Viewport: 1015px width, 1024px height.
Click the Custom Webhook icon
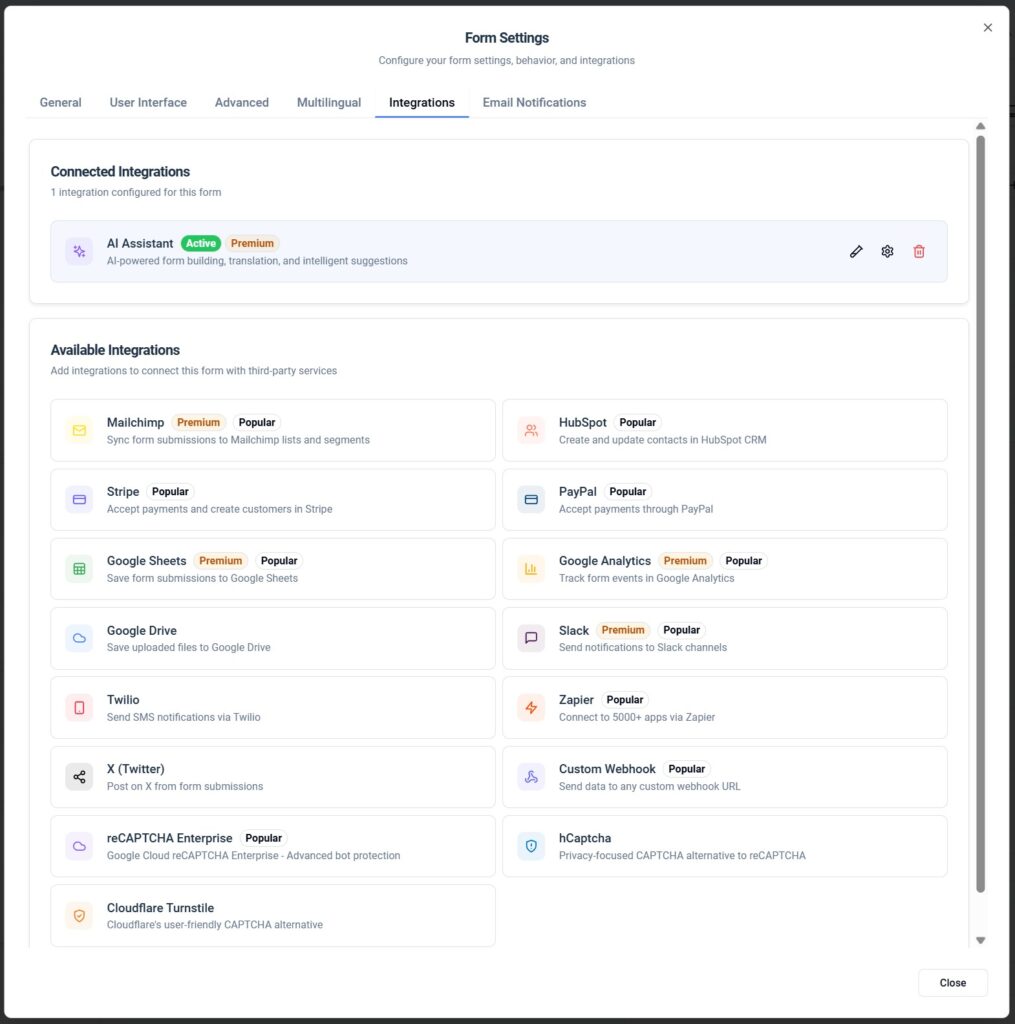[x=531, y=777]
